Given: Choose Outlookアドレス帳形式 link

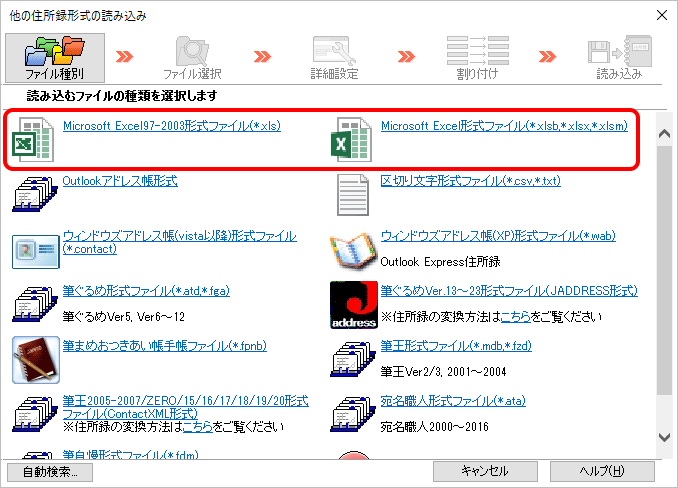Looking at the screenshot, I should pyautogui.click(x=120, y=181).
